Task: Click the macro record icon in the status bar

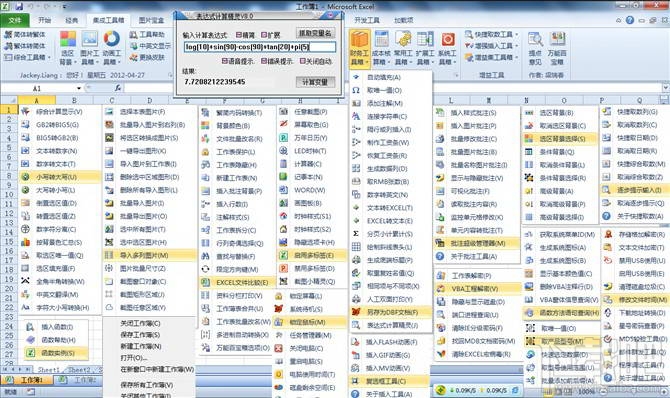Action: click(30, 392)
